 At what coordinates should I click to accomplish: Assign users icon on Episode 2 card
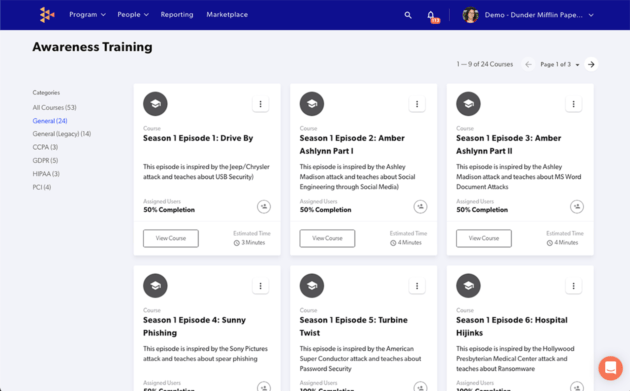(420, 207)
